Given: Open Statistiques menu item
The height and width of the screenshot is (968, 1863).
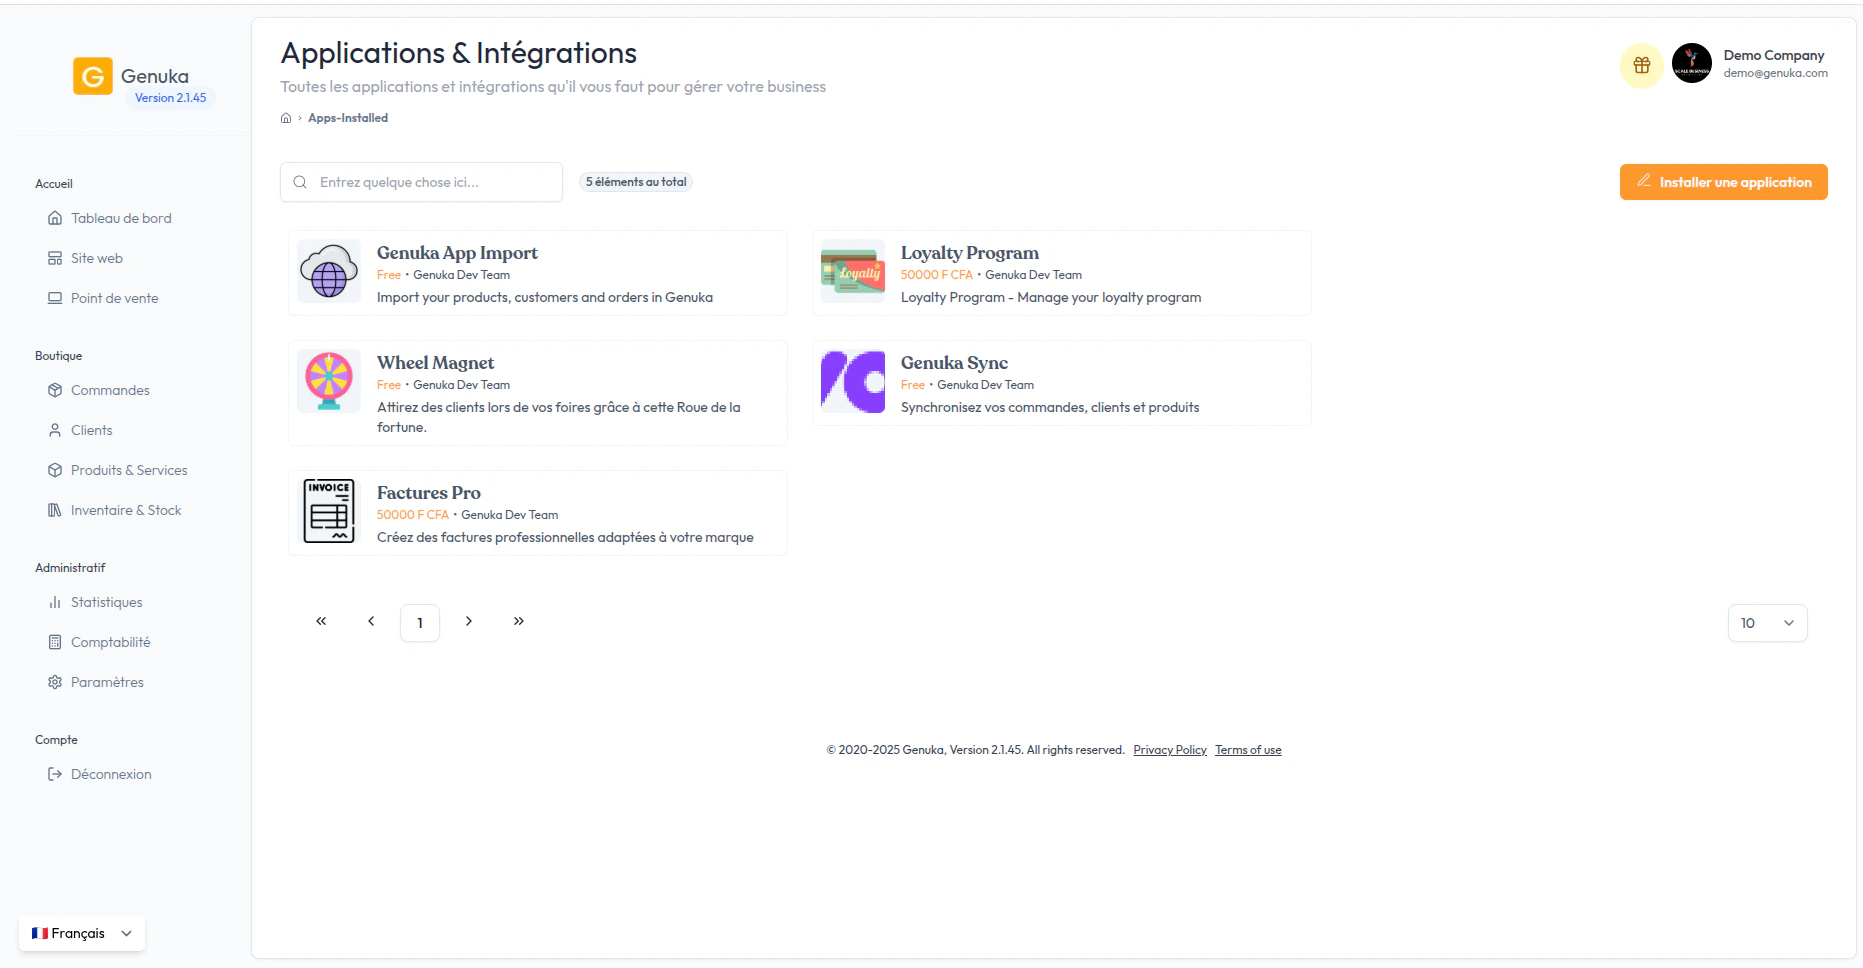Looking at the screenshot, I should point(106,602).
